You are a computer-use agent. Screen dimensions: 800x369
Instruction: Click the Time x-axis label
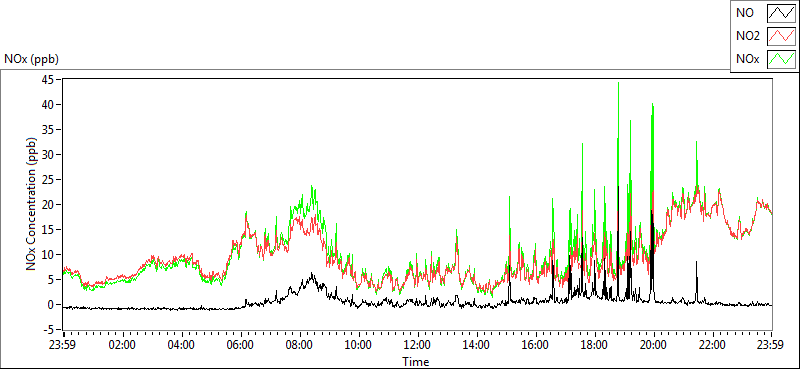point(416,362)
